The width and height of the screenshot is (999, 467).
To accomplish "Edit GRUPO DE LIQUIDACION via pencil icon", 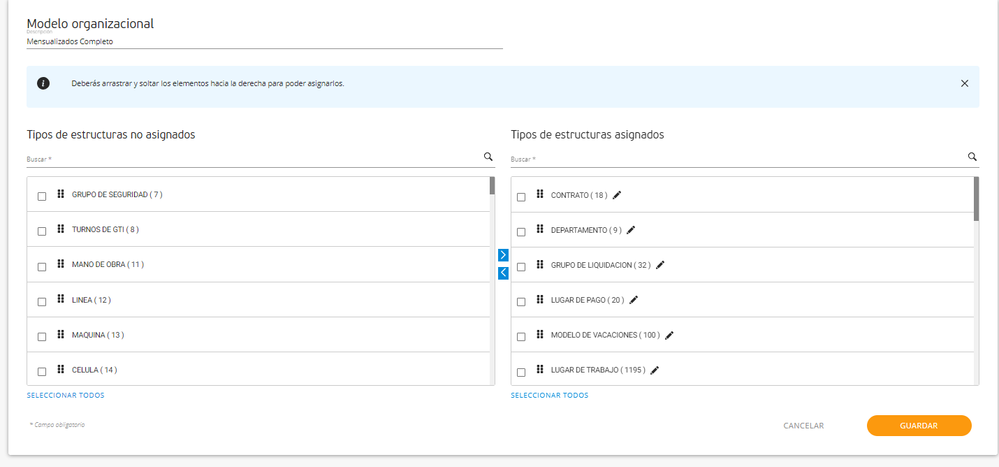I will pos(660,265).
